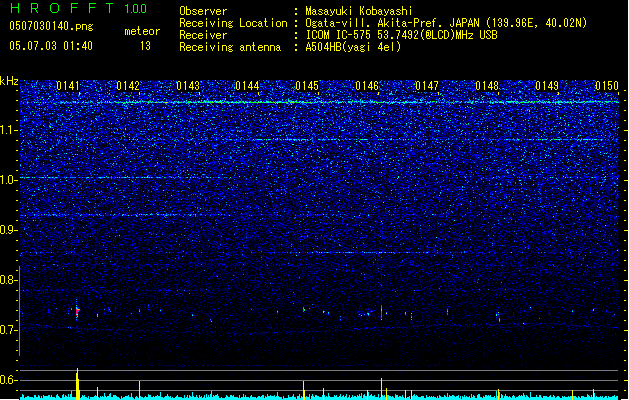Image resolution: width=629 pixels, height=400 pixels.
Task: Select the observer name Masayuki Kobayashi
Action: coord(359,11)
